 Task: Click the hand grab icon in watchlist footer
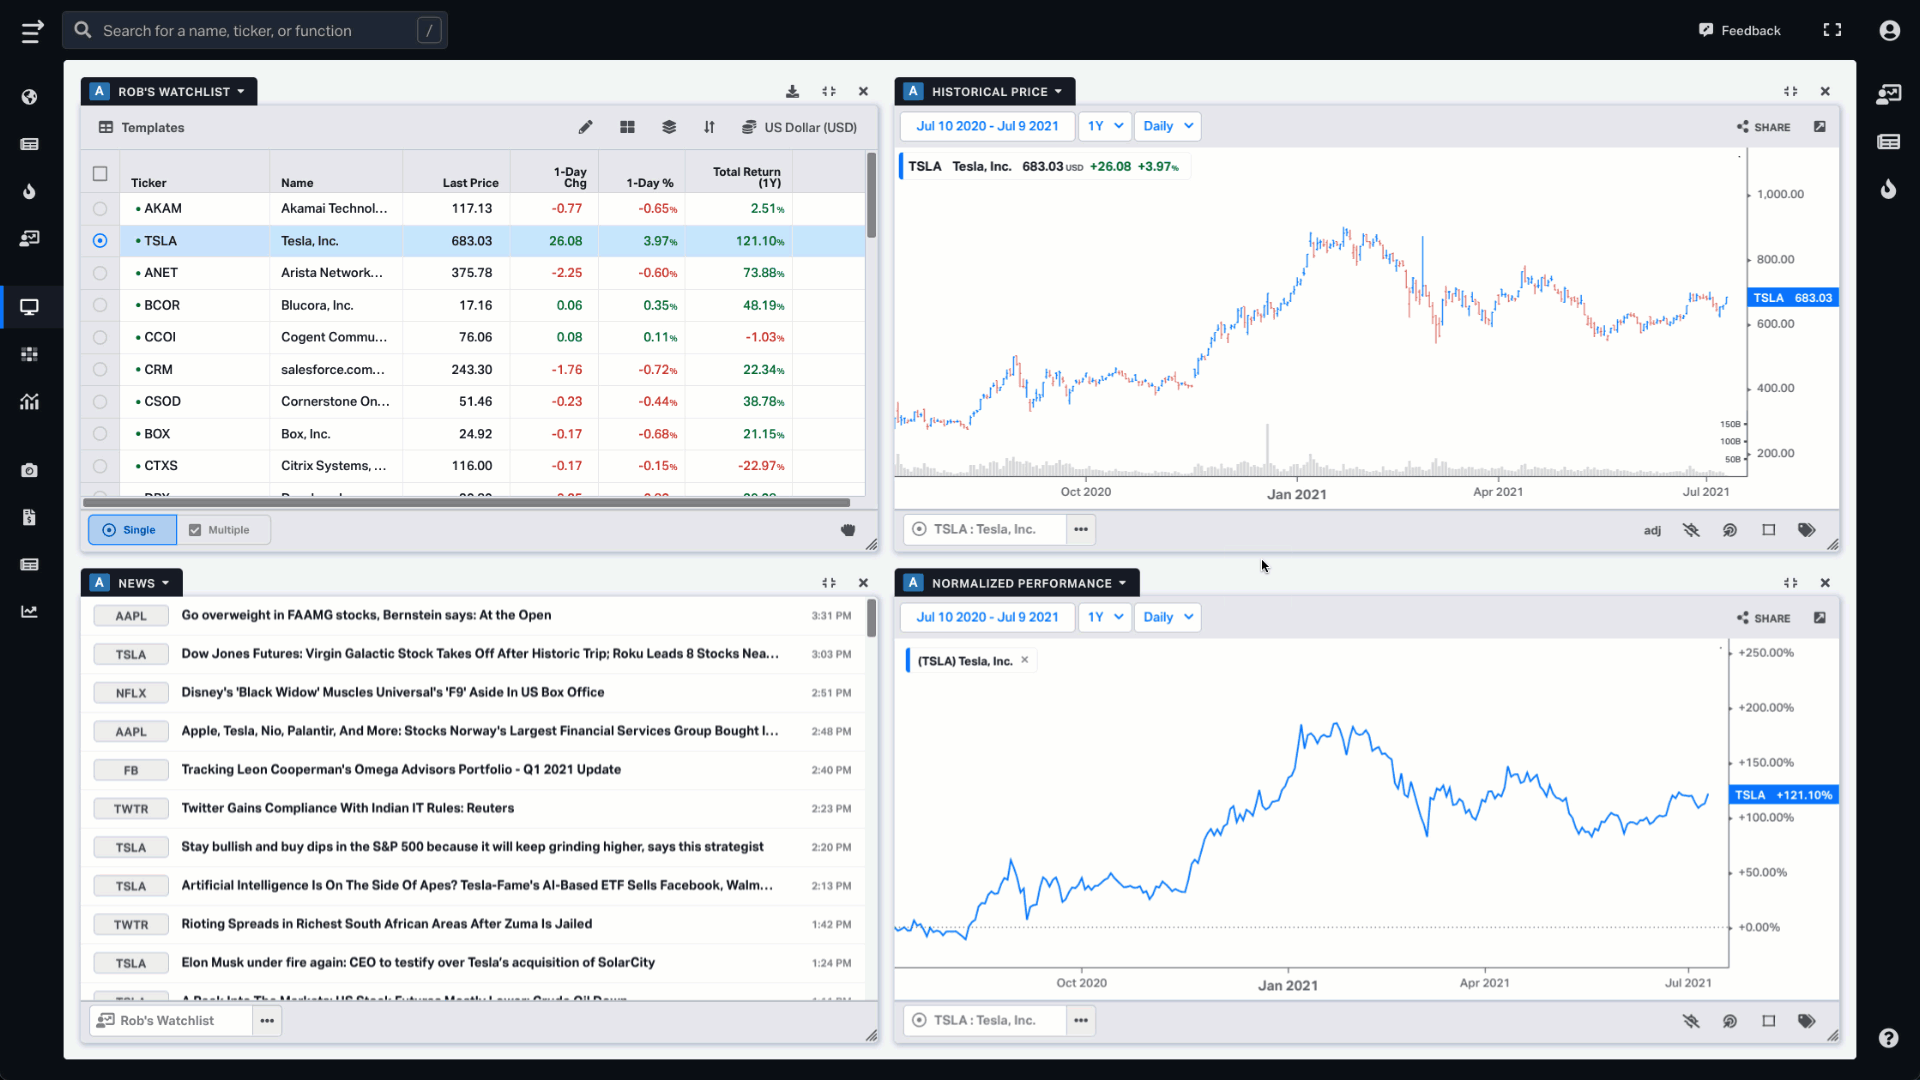pos(848,530)
